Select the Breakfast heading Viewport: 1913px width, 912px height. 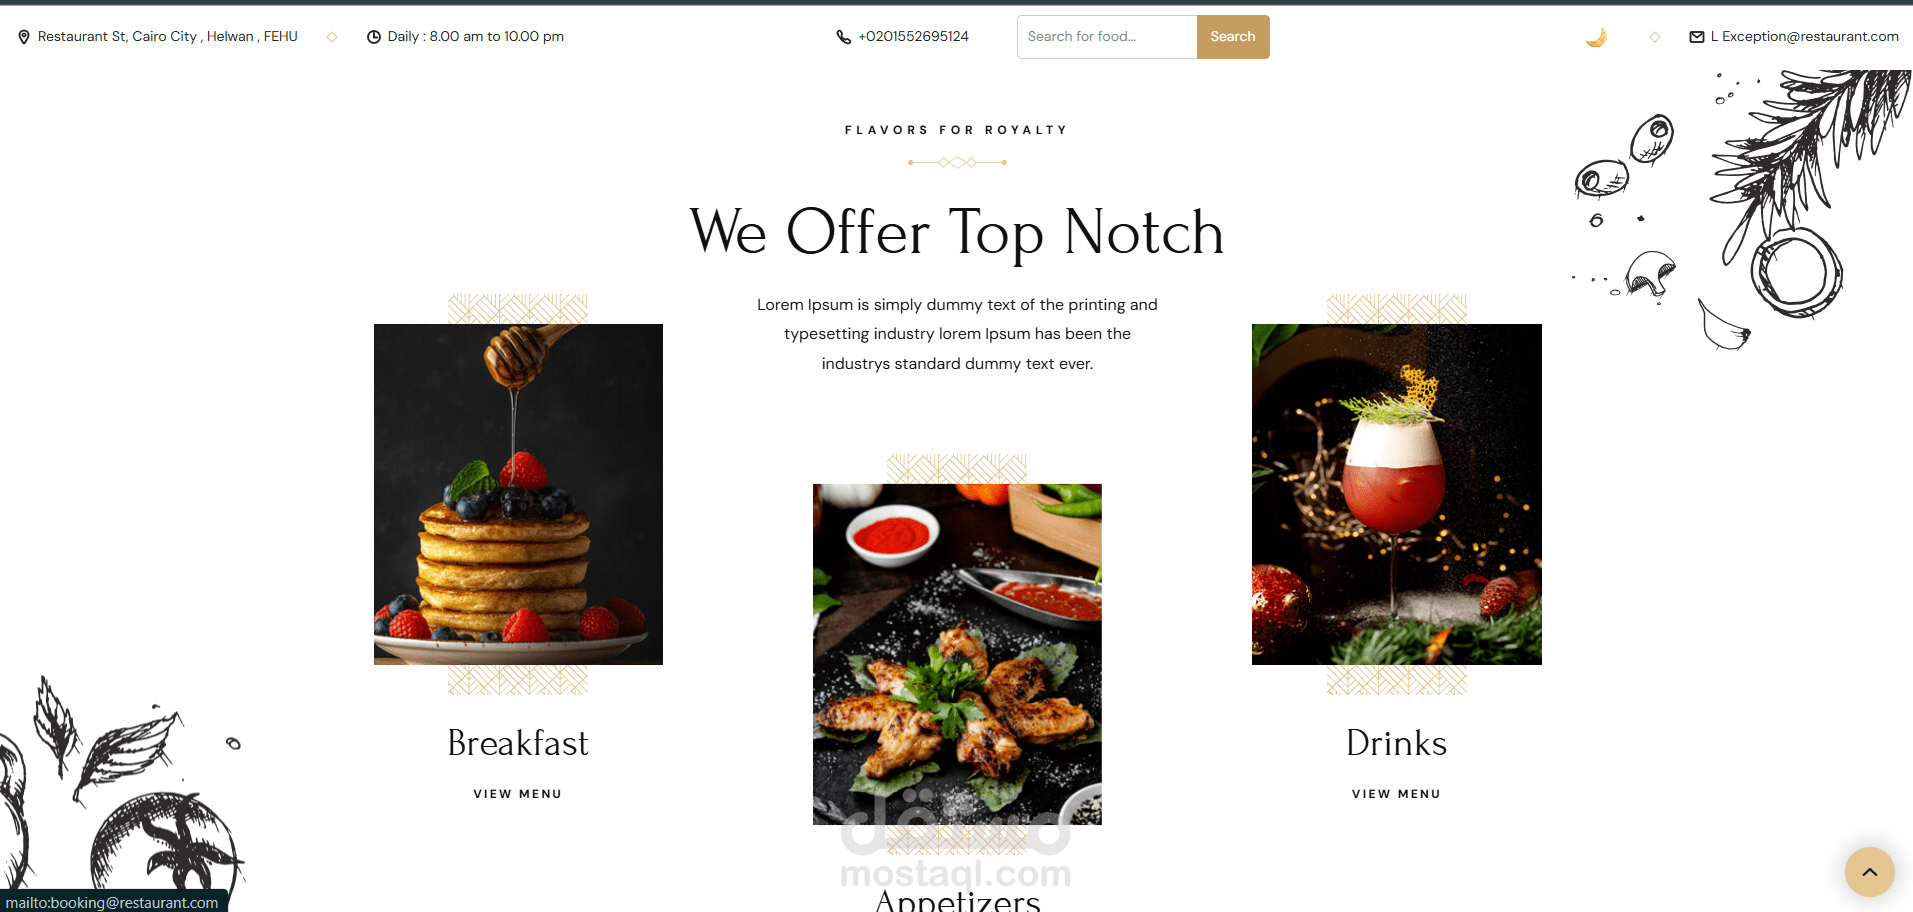518,743
